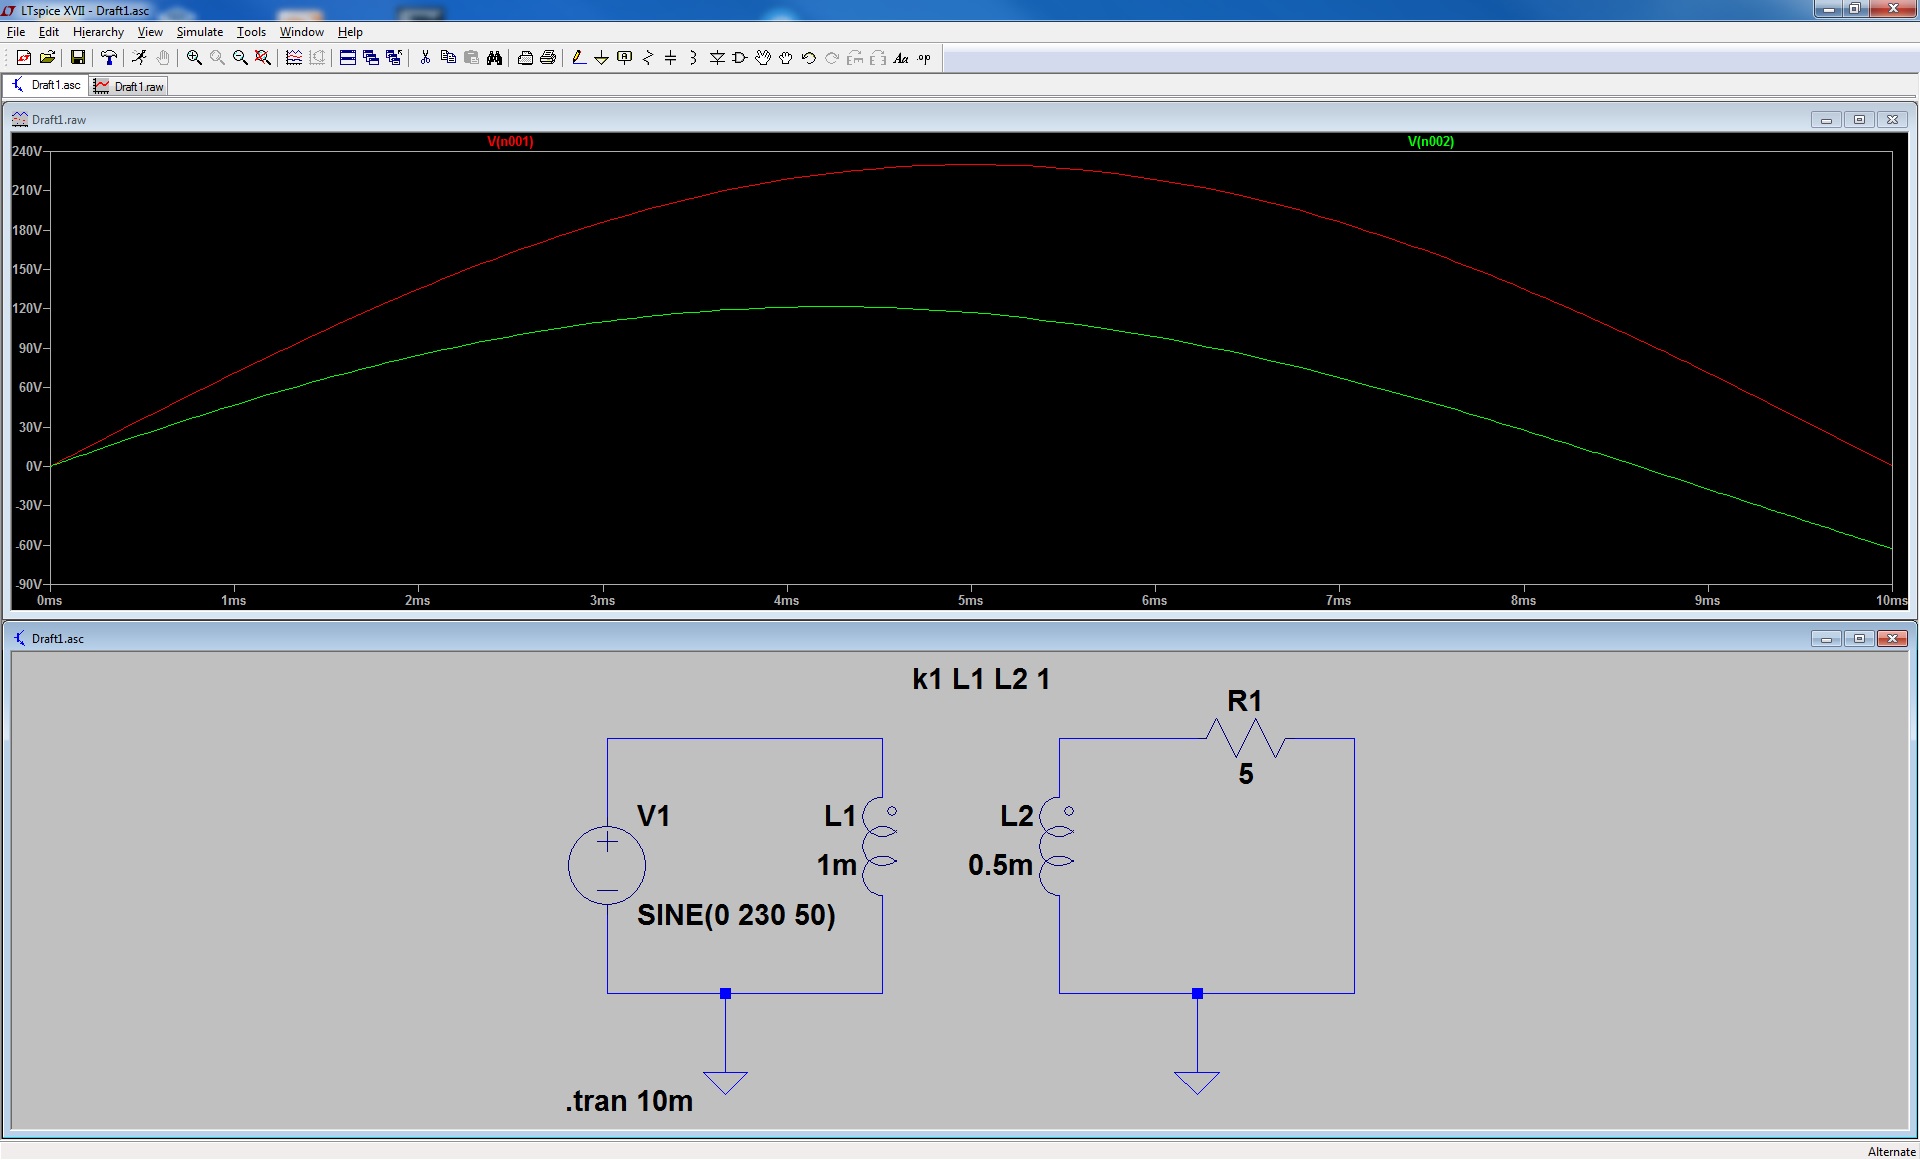This screenshot has width=1920, height=1160.
Task: Click the V(n002) green trace label
Action: (x=1431, y=142)
